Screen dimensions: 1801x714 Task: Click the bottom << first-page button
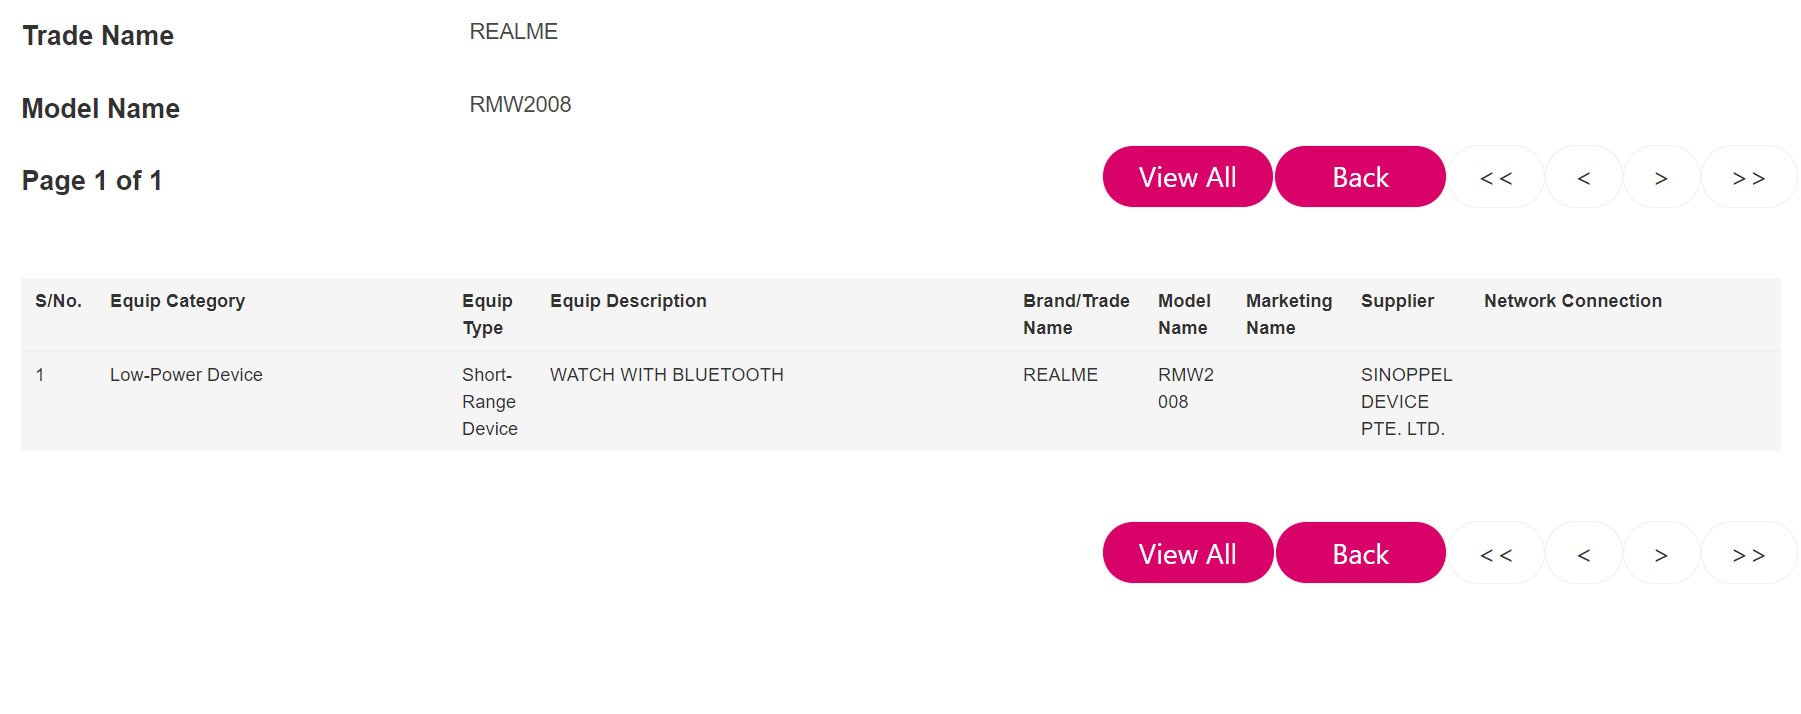[x=1496, y=554]
